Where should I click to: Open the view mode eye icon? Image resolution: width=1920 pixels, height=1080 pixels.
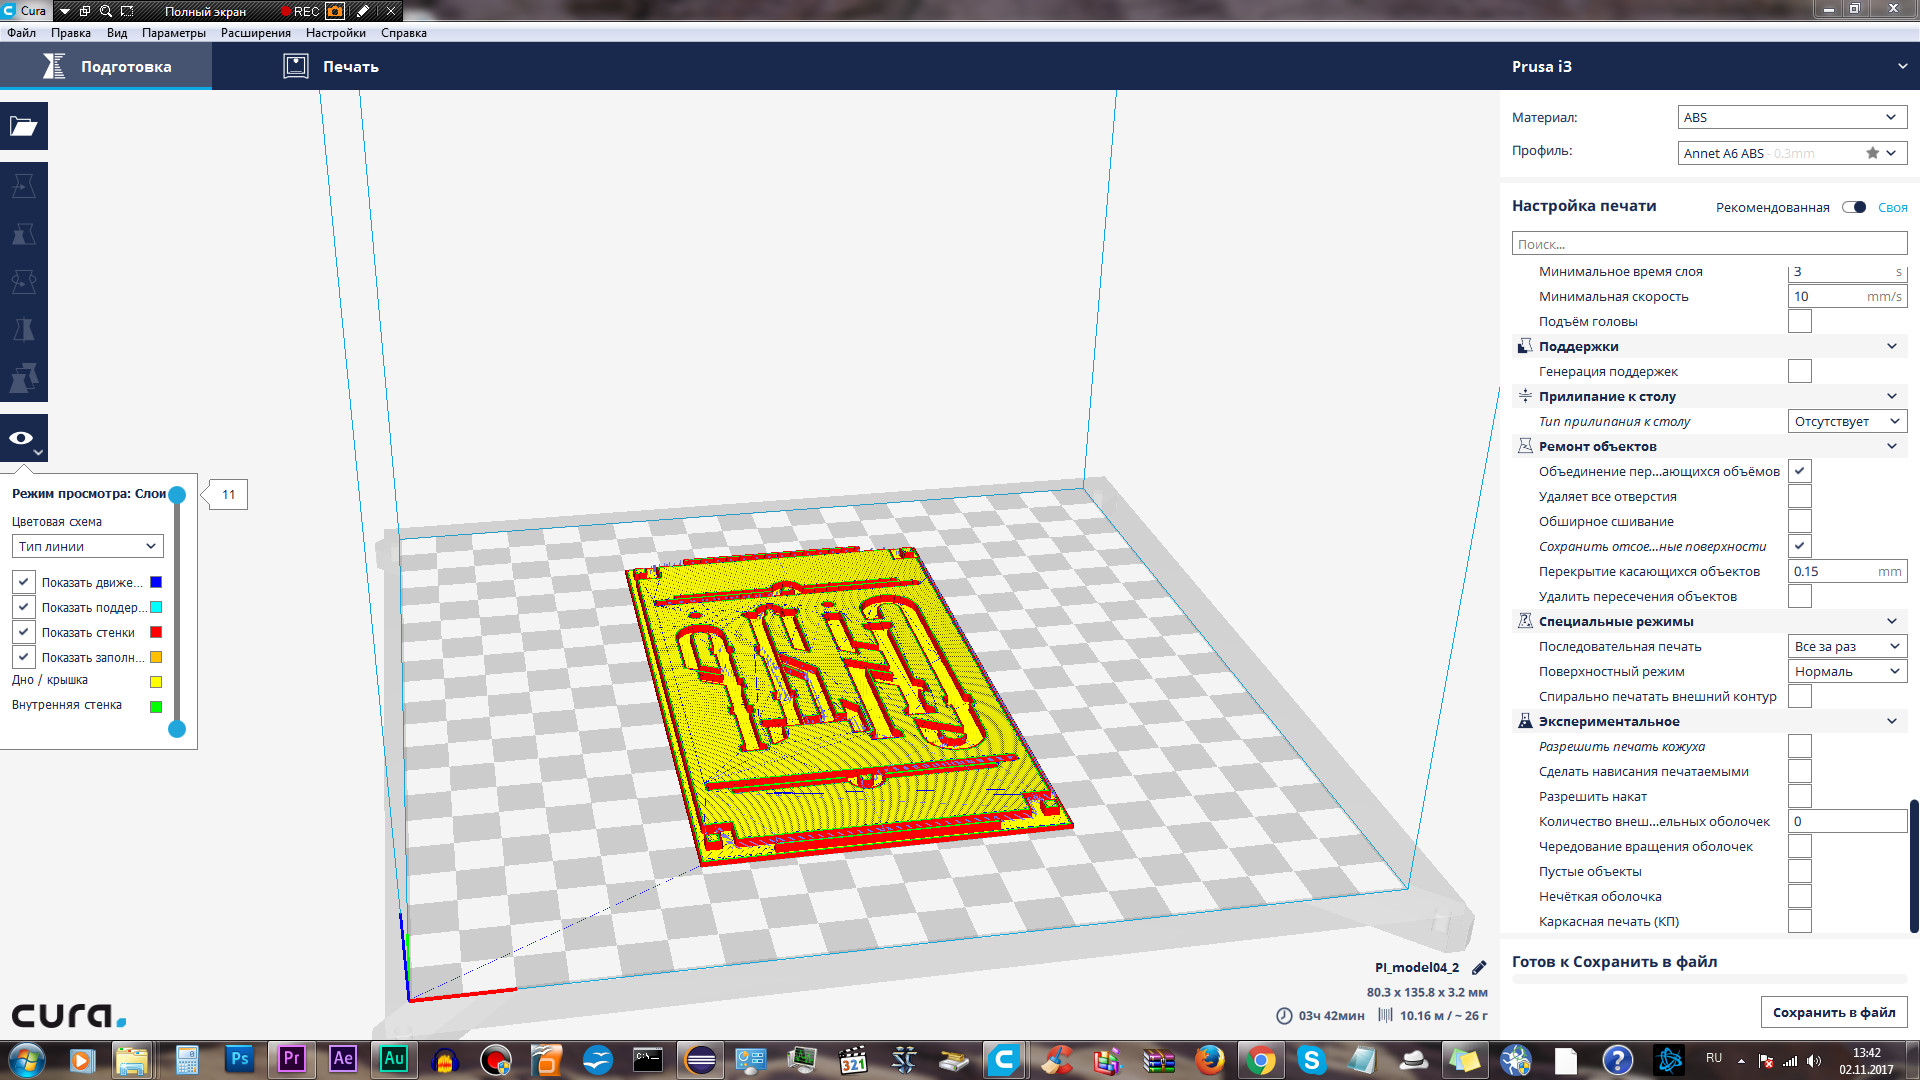[x=22, y=438]
